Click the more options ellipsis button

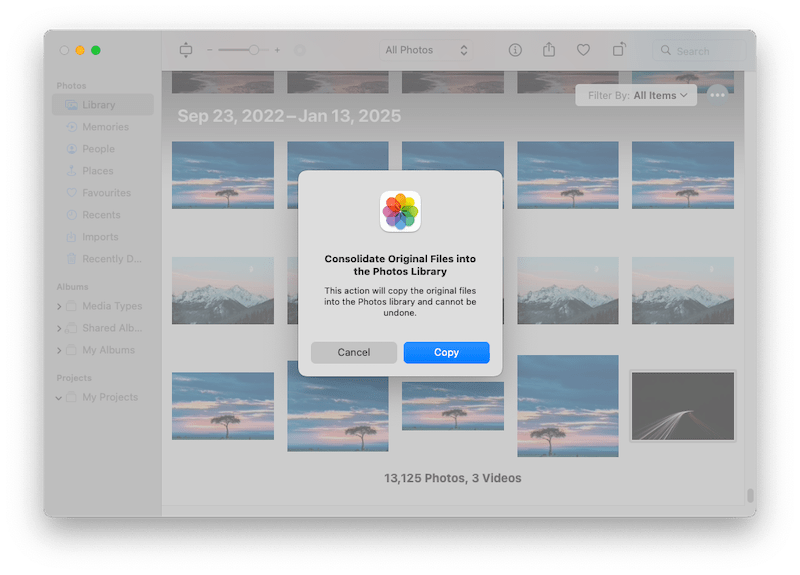click(x=717, y=94)
